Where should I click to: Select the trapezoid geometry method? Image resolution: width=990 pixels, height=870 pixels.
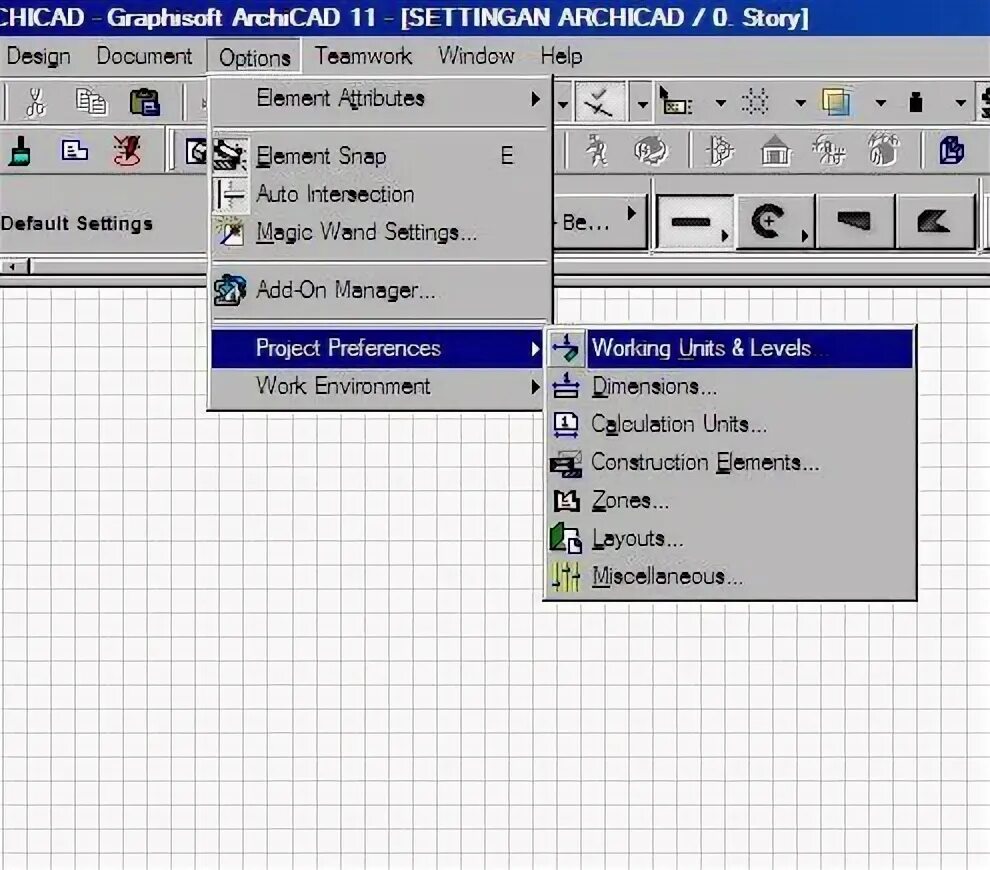point(855,222)
